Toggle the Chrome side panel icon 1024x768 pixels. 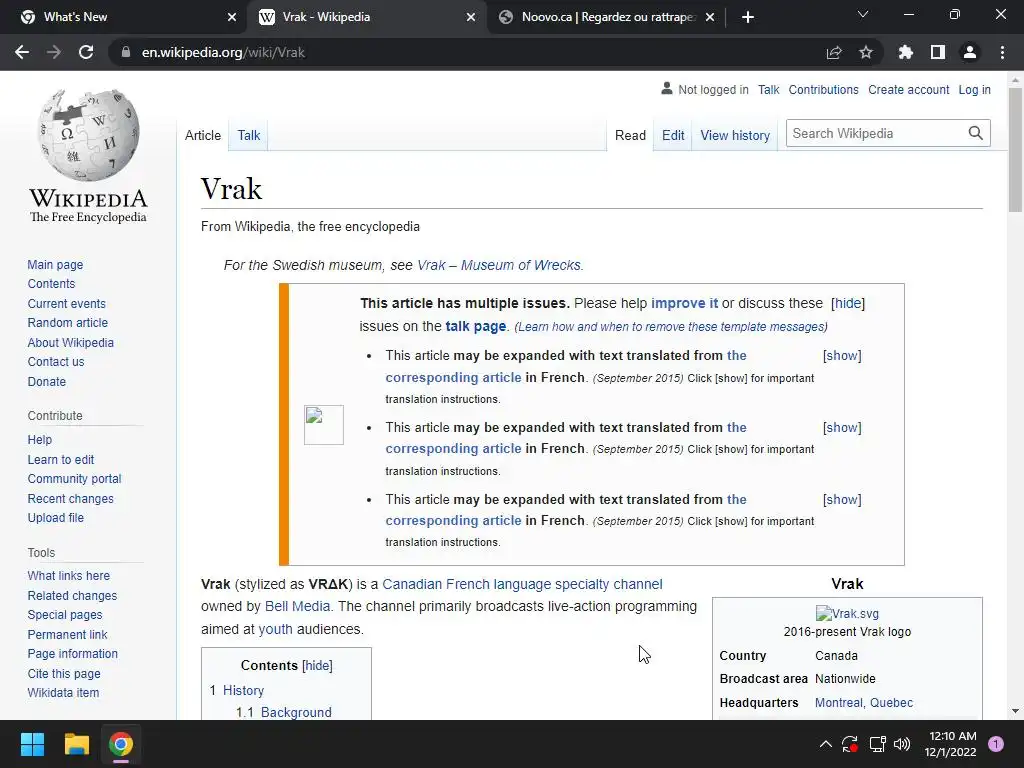coord(938,52)
